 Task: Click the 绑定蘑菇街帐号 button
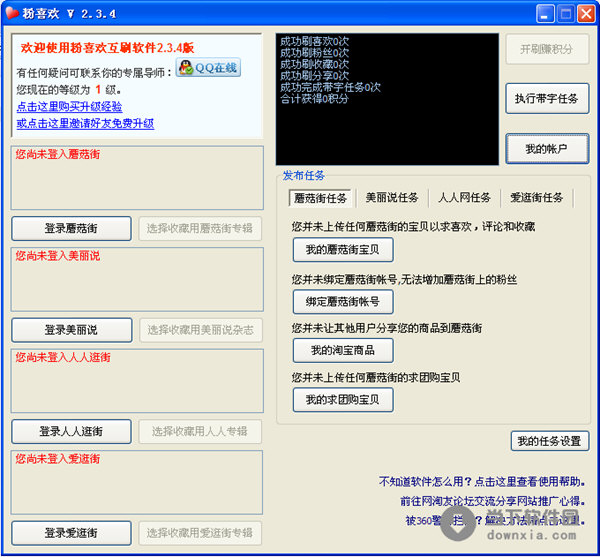(342, 302)
